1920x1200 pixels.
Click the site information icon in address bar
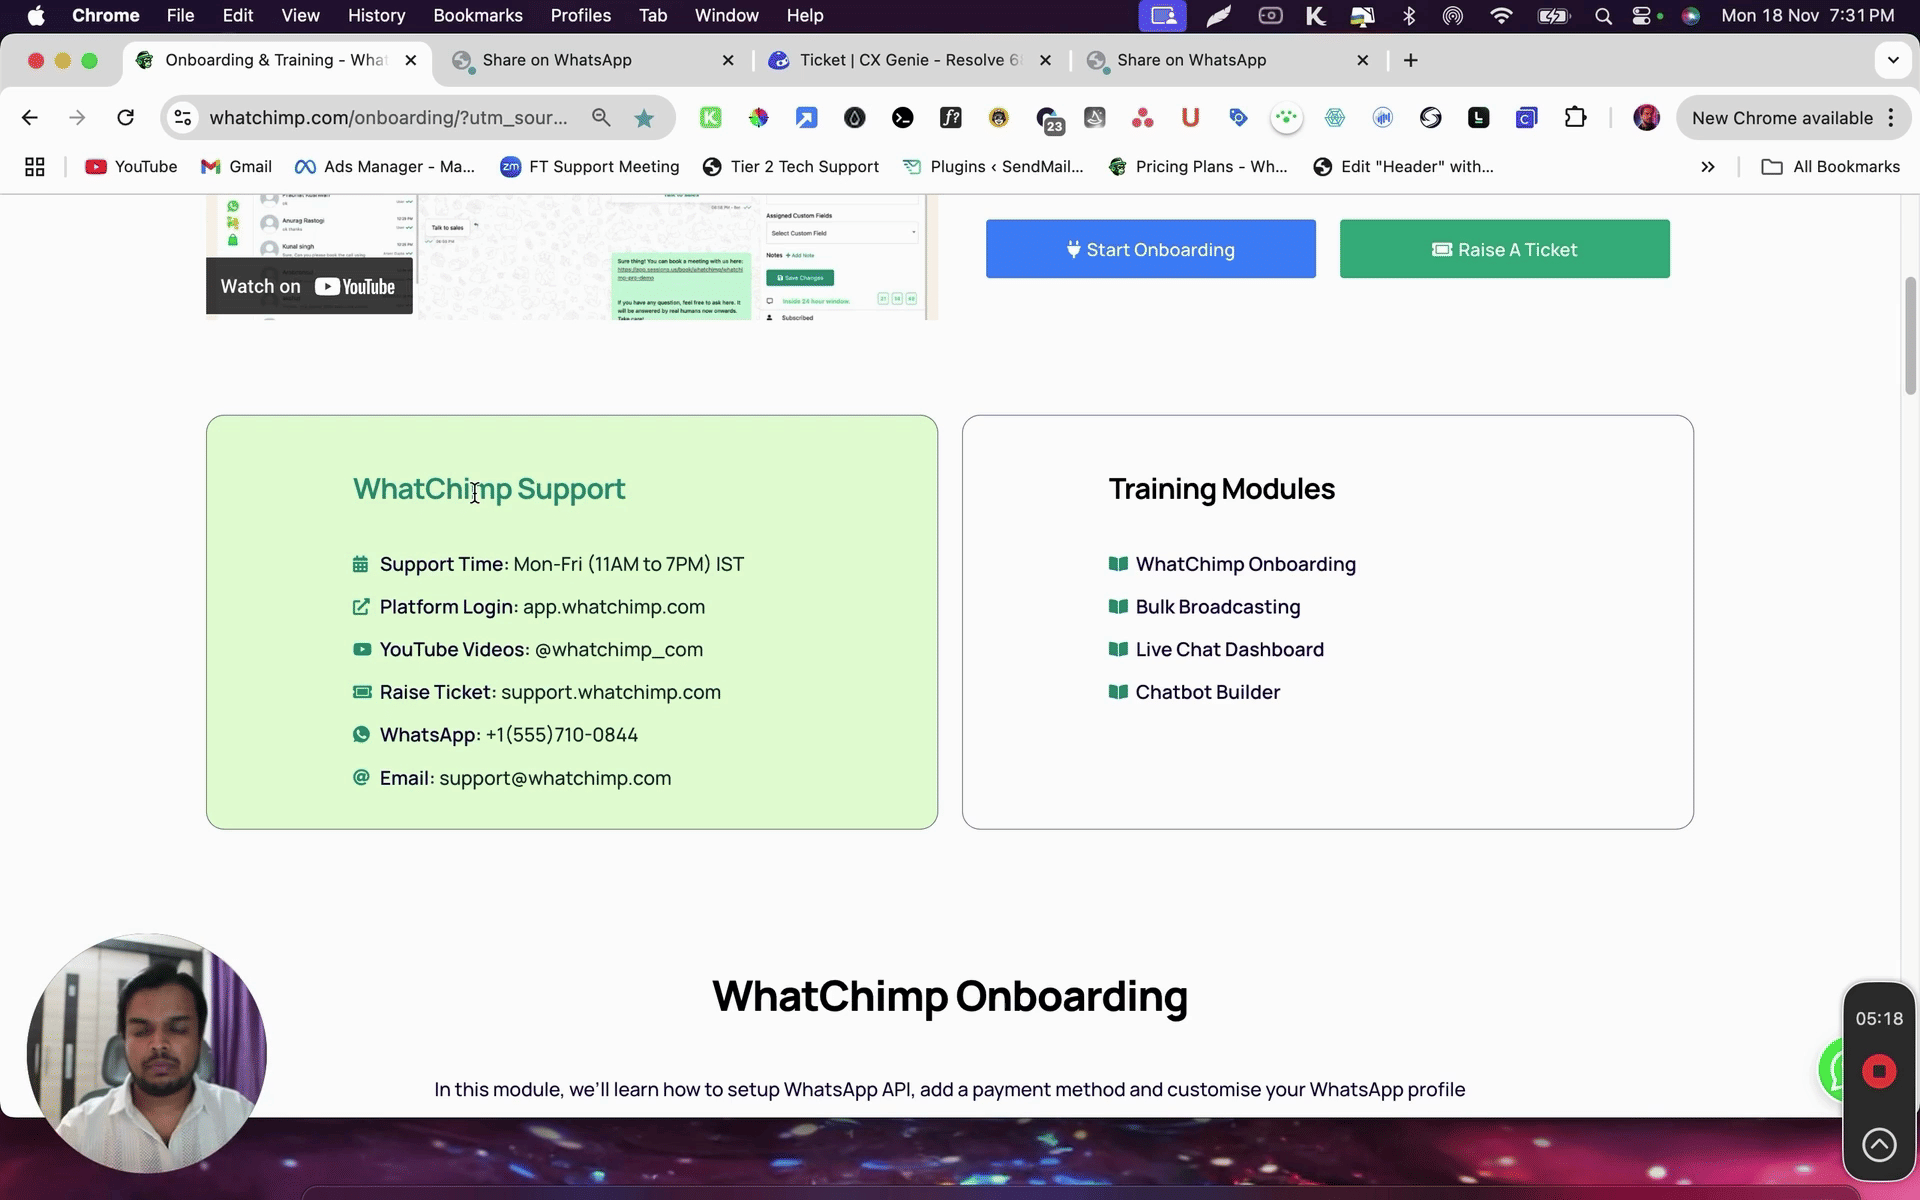pos(183,118)
